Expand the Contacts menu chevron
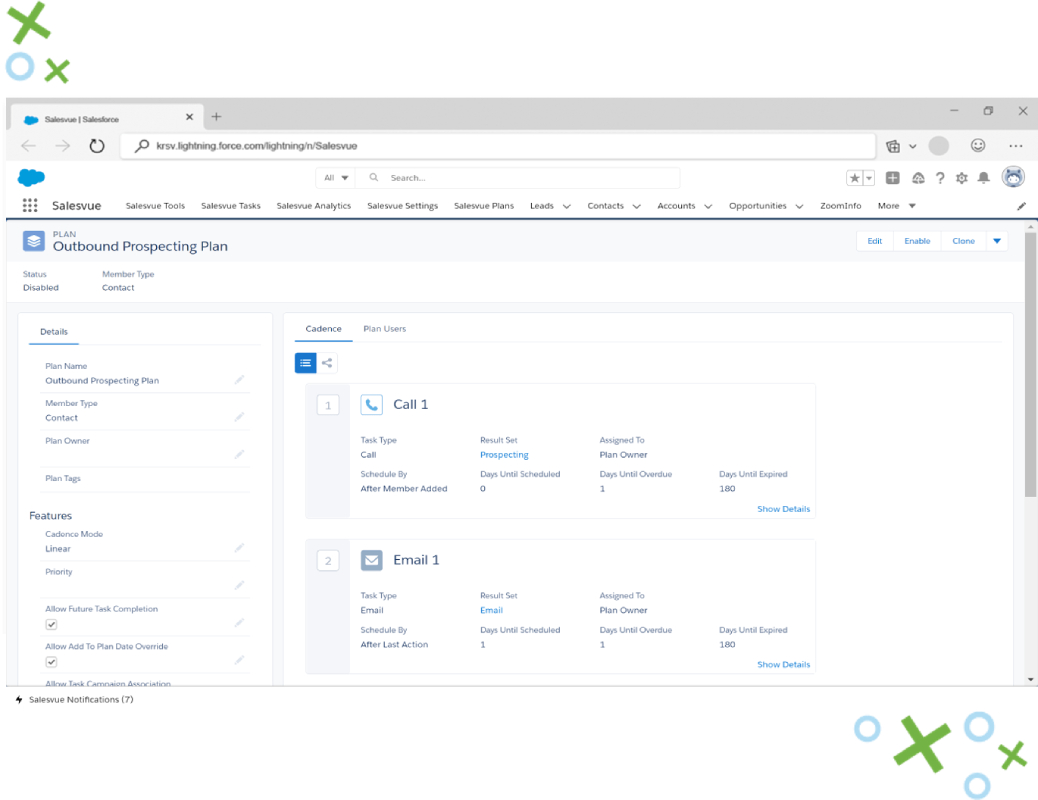The image size is (1038, 800). coord(636,206)
